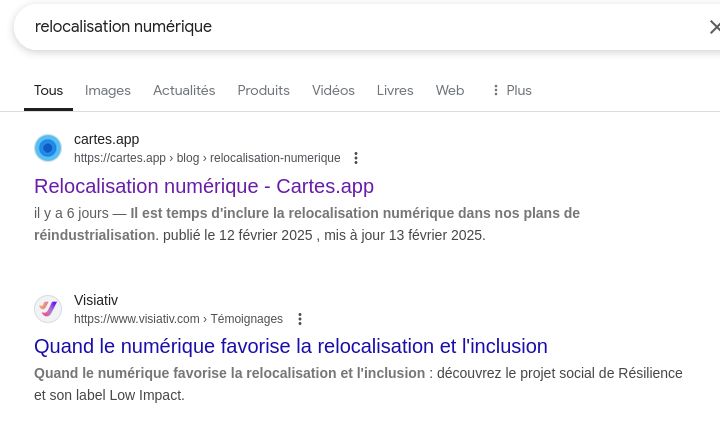
Task: Open the three-dot menu for cartes.app result
Action: [356, 158]
